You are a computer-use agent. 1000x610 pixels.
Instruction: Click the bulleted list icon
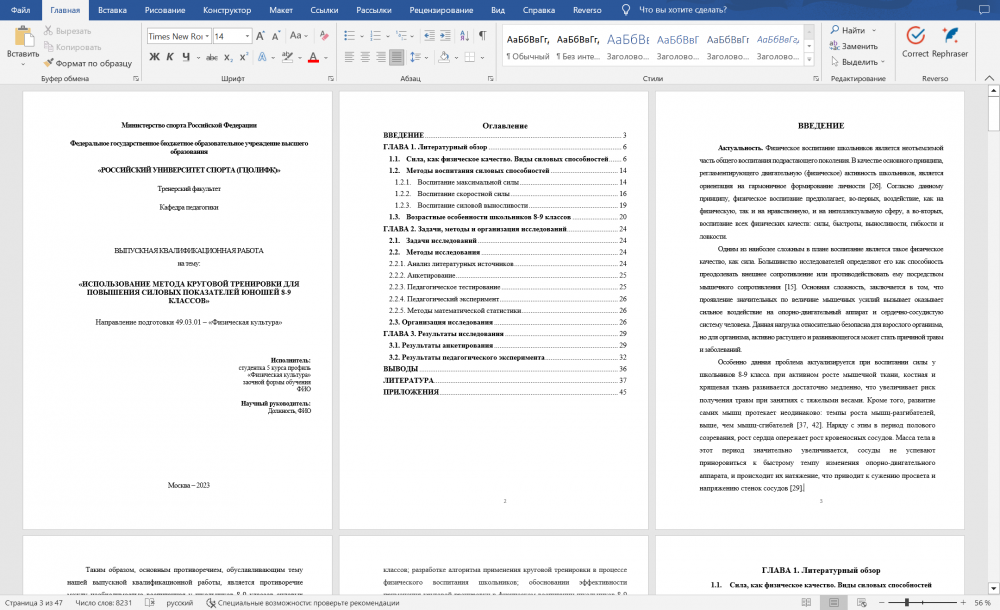349,36
